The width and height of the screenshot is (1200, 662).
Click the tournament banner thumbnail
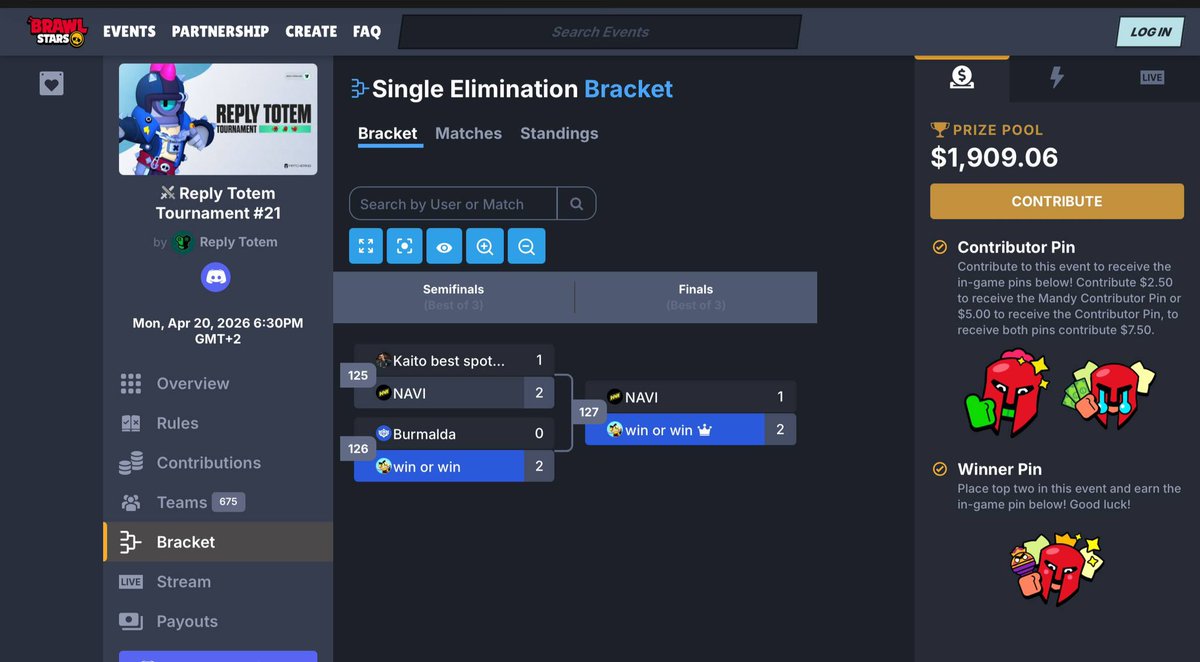click(218, 119)
